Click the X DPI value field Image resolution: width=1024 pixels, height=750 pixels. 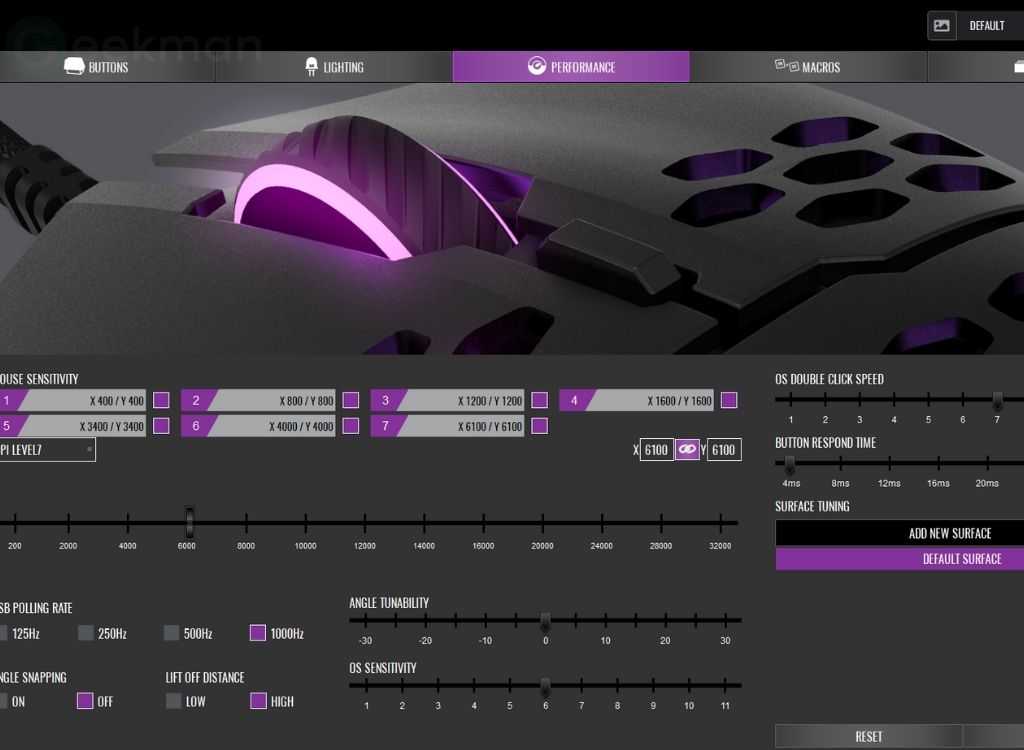[656, 450]
